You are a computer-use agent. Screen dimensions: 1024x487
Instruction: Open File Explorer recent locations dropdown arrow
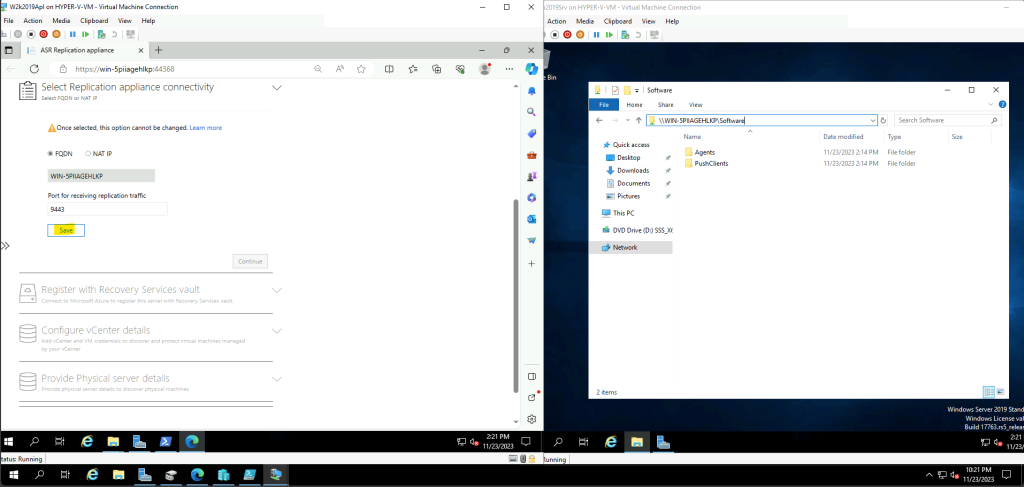click(628, 120)
